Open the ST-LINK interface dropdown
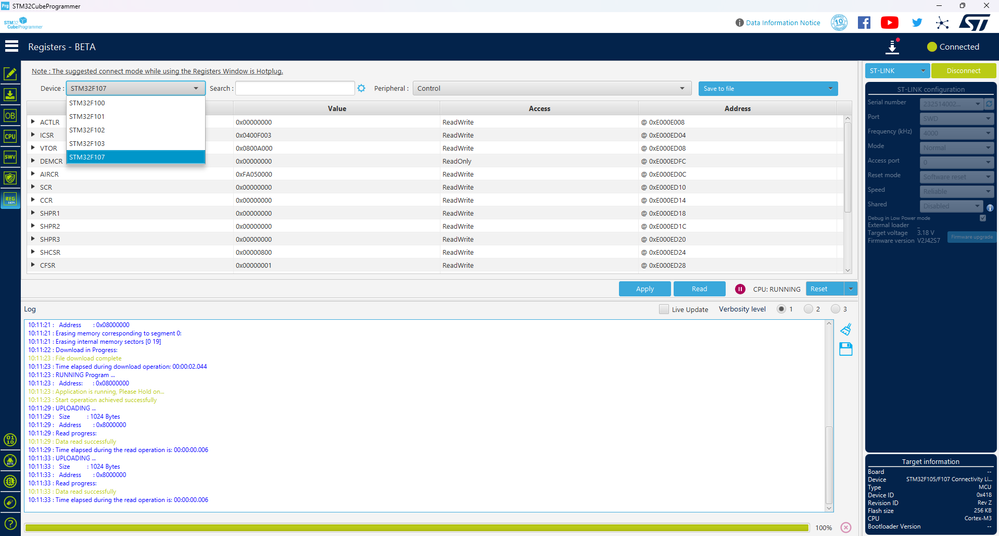 pyautogui.click(x=896, y=70)
